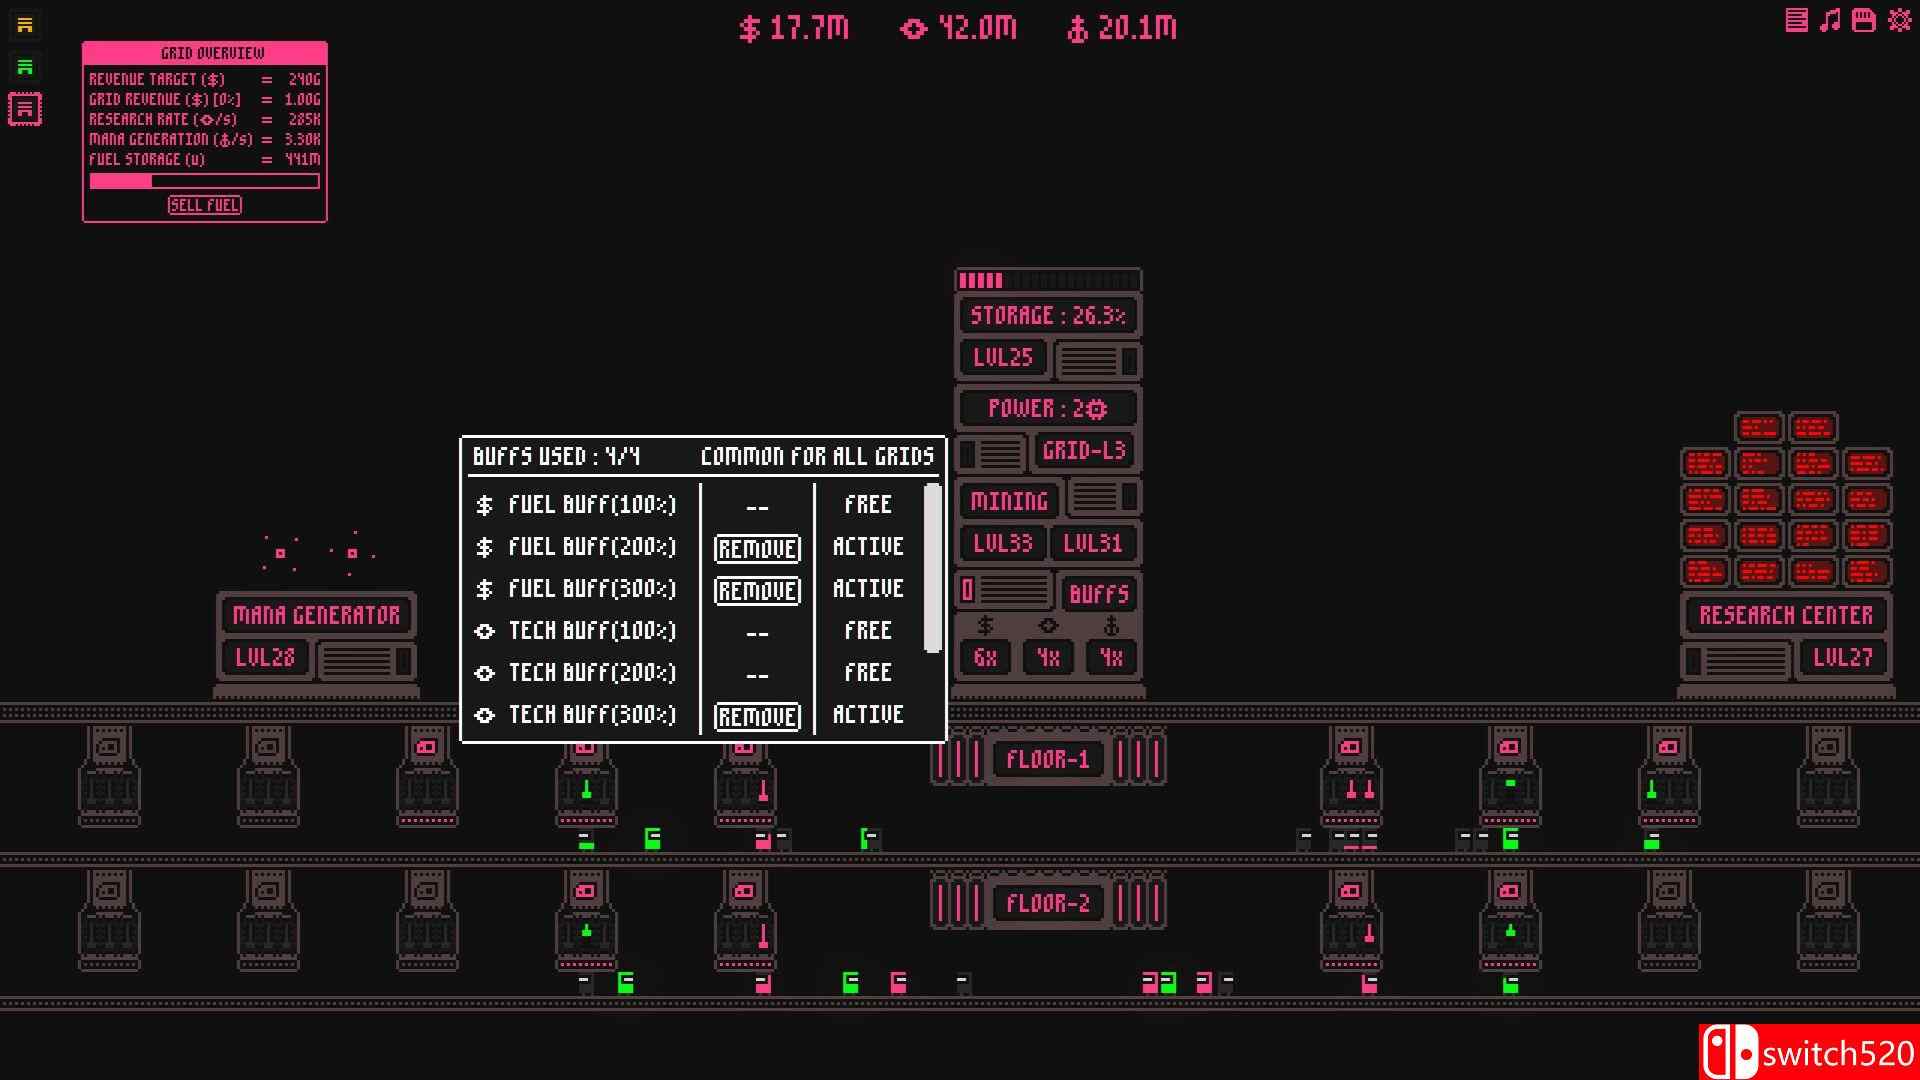Click the money total at top
Viewport: 1920px width, 1080px height.
point(795,28)
